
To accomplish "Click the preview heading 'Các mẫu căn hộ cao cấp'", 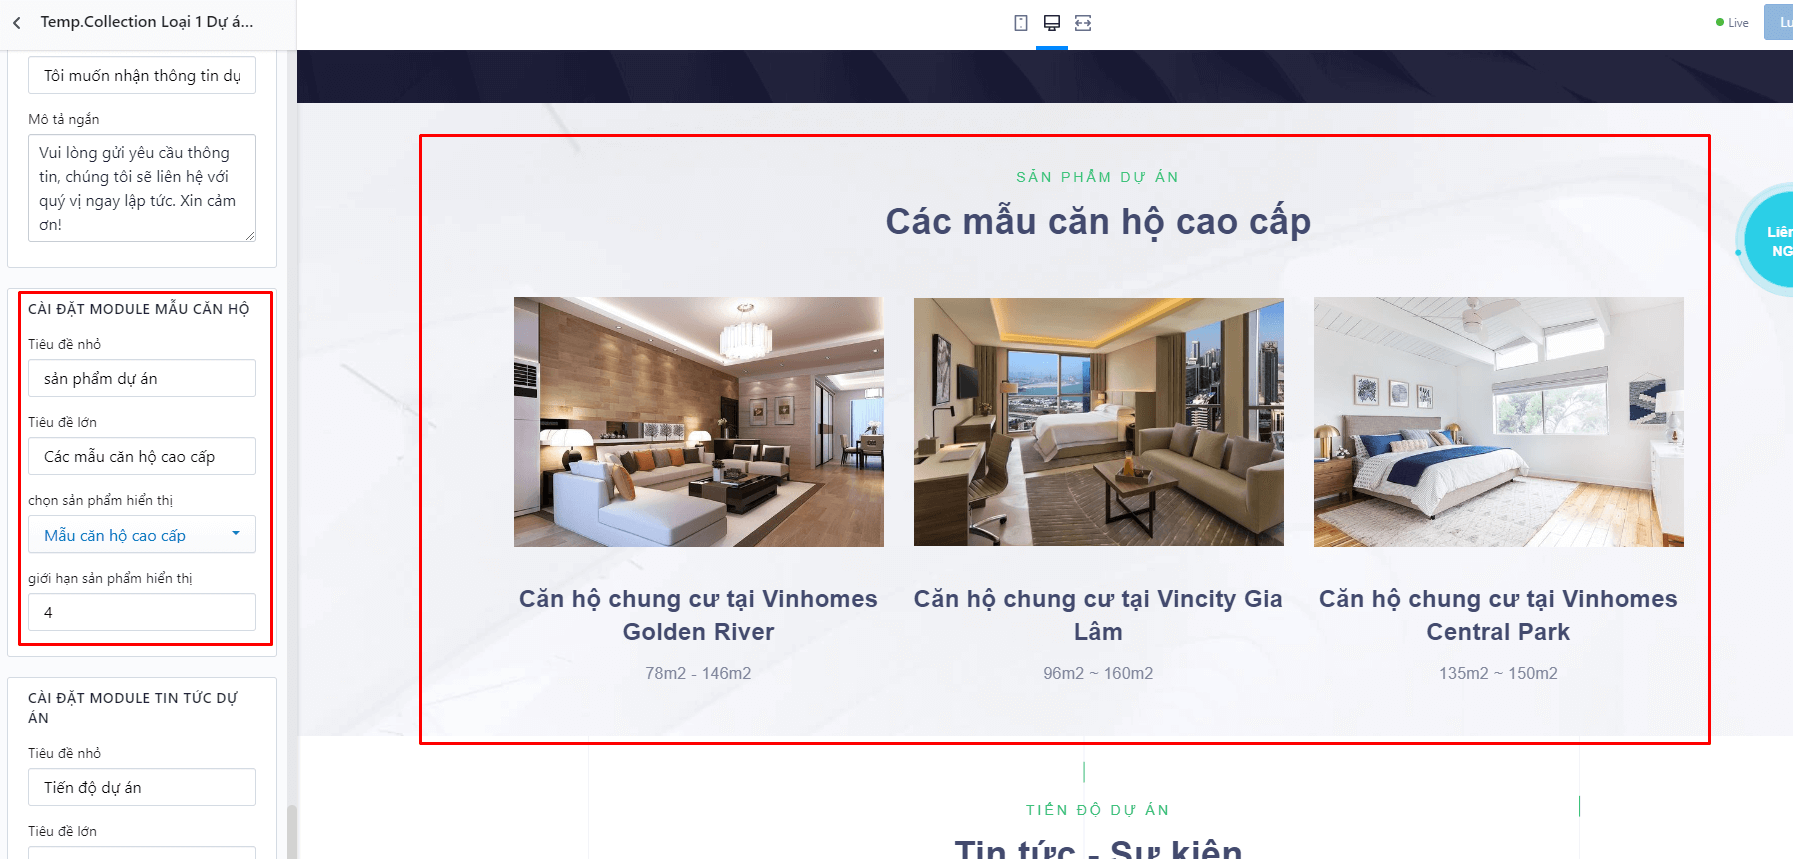I will [1098, 222].
